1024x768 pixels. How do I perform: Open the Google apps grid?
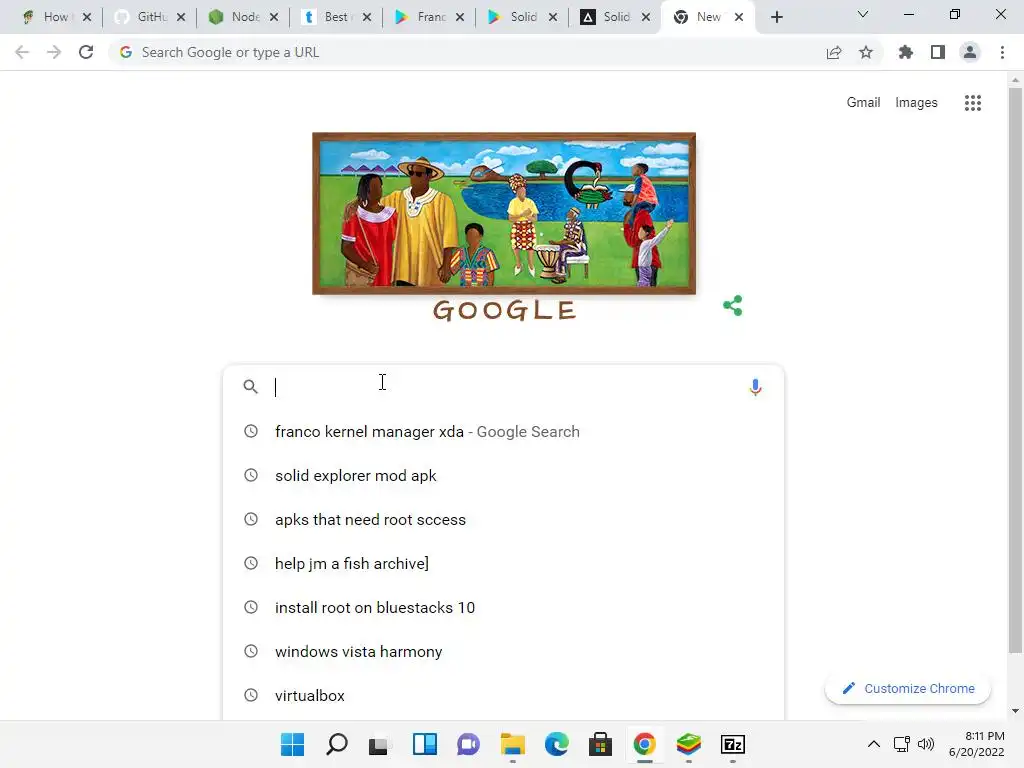973,103
